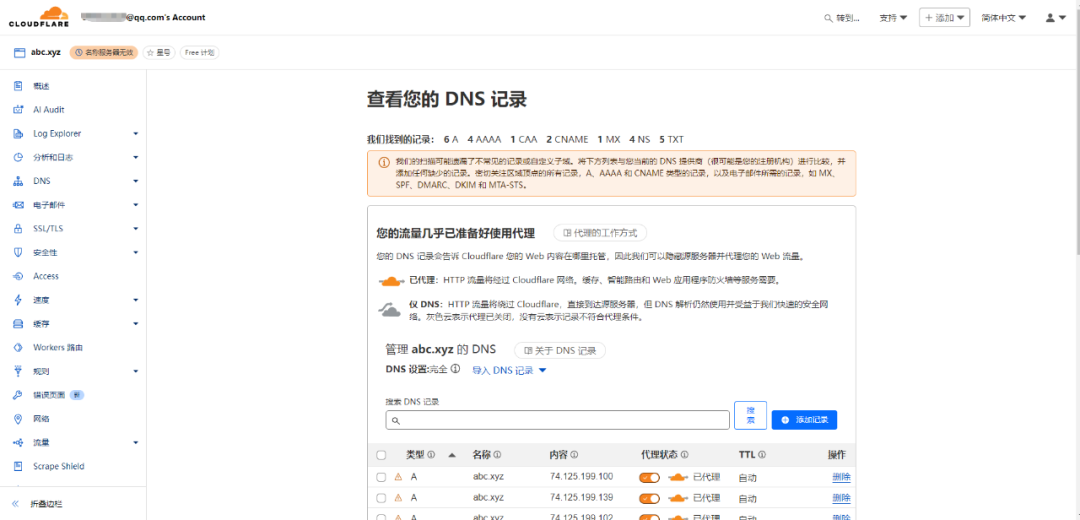Click the info icon next to 代理状态
Image resolution: width=1080 pixels, height=520 pixels.
(x=685, y=455)
